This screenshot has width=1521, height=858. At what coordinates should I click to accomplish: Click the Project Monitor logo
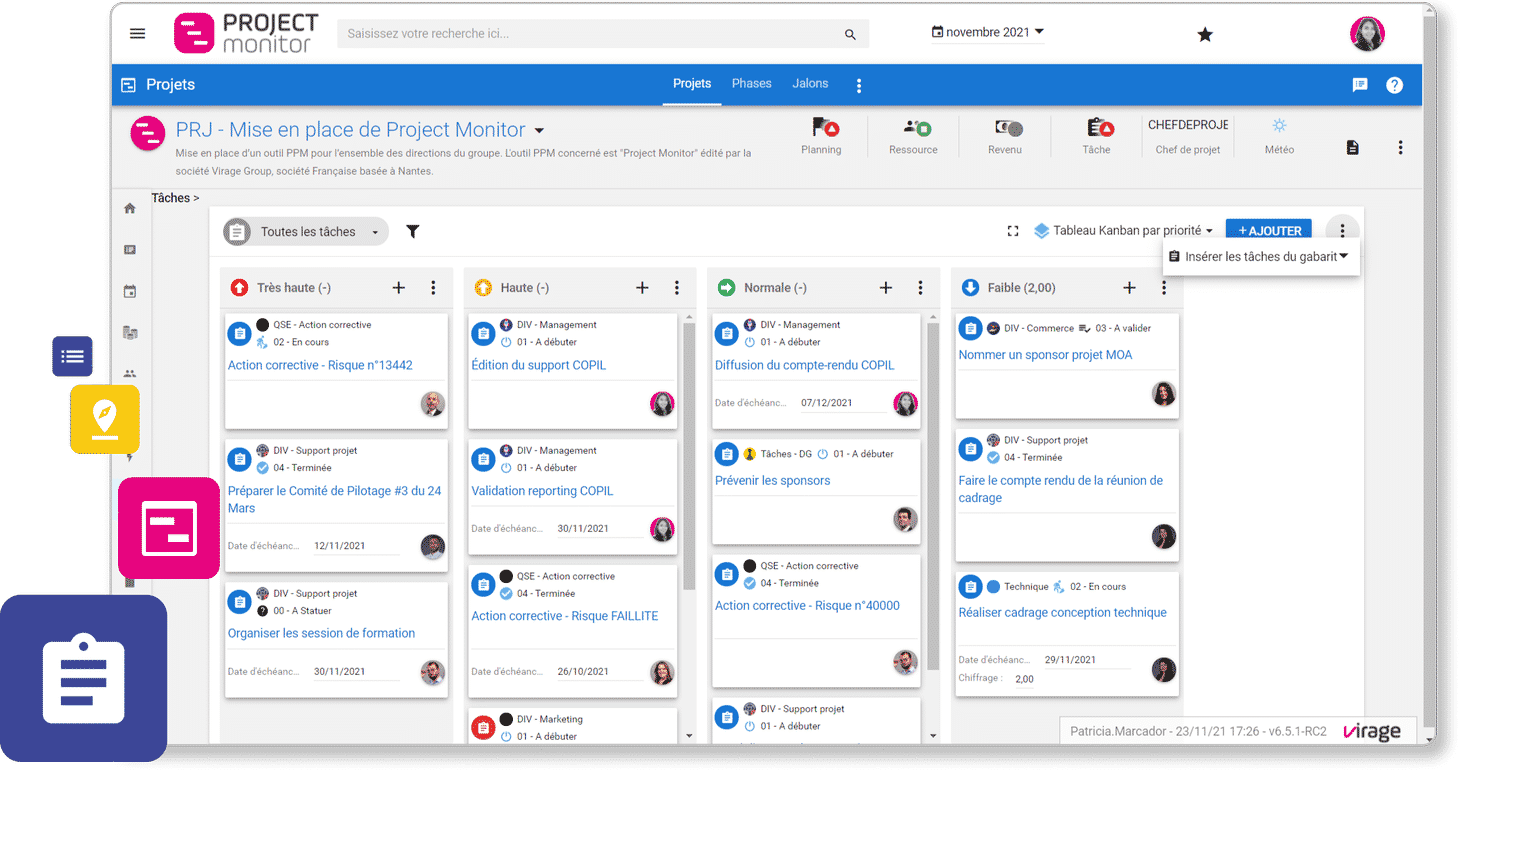[x=247, y=33]
